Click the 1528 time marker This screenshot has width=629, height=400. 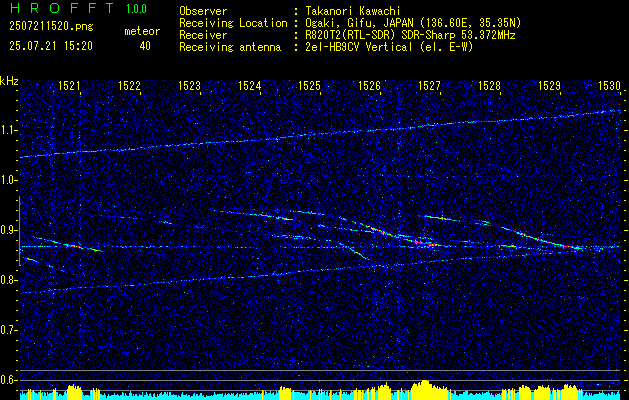coord(489,85)
